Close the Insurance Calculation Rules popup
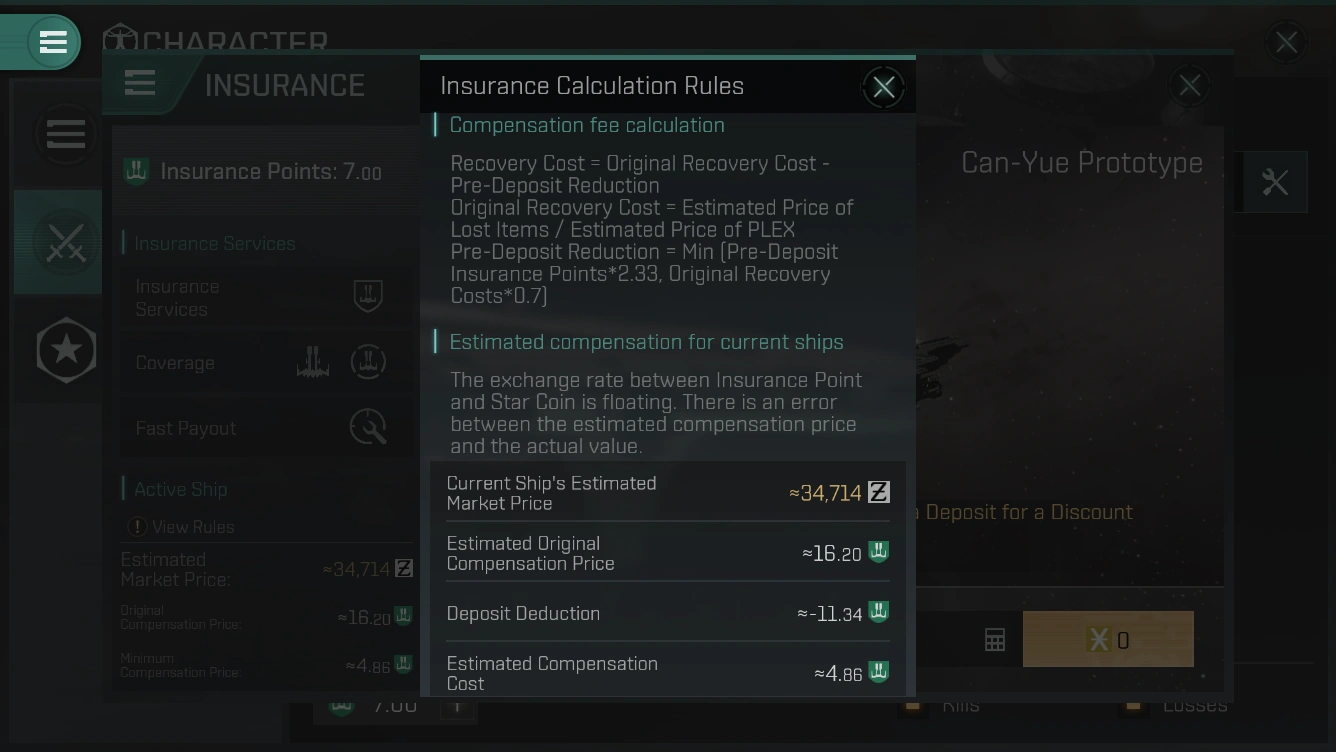This screenshot has width=1336, height=752. pos(883,88)
